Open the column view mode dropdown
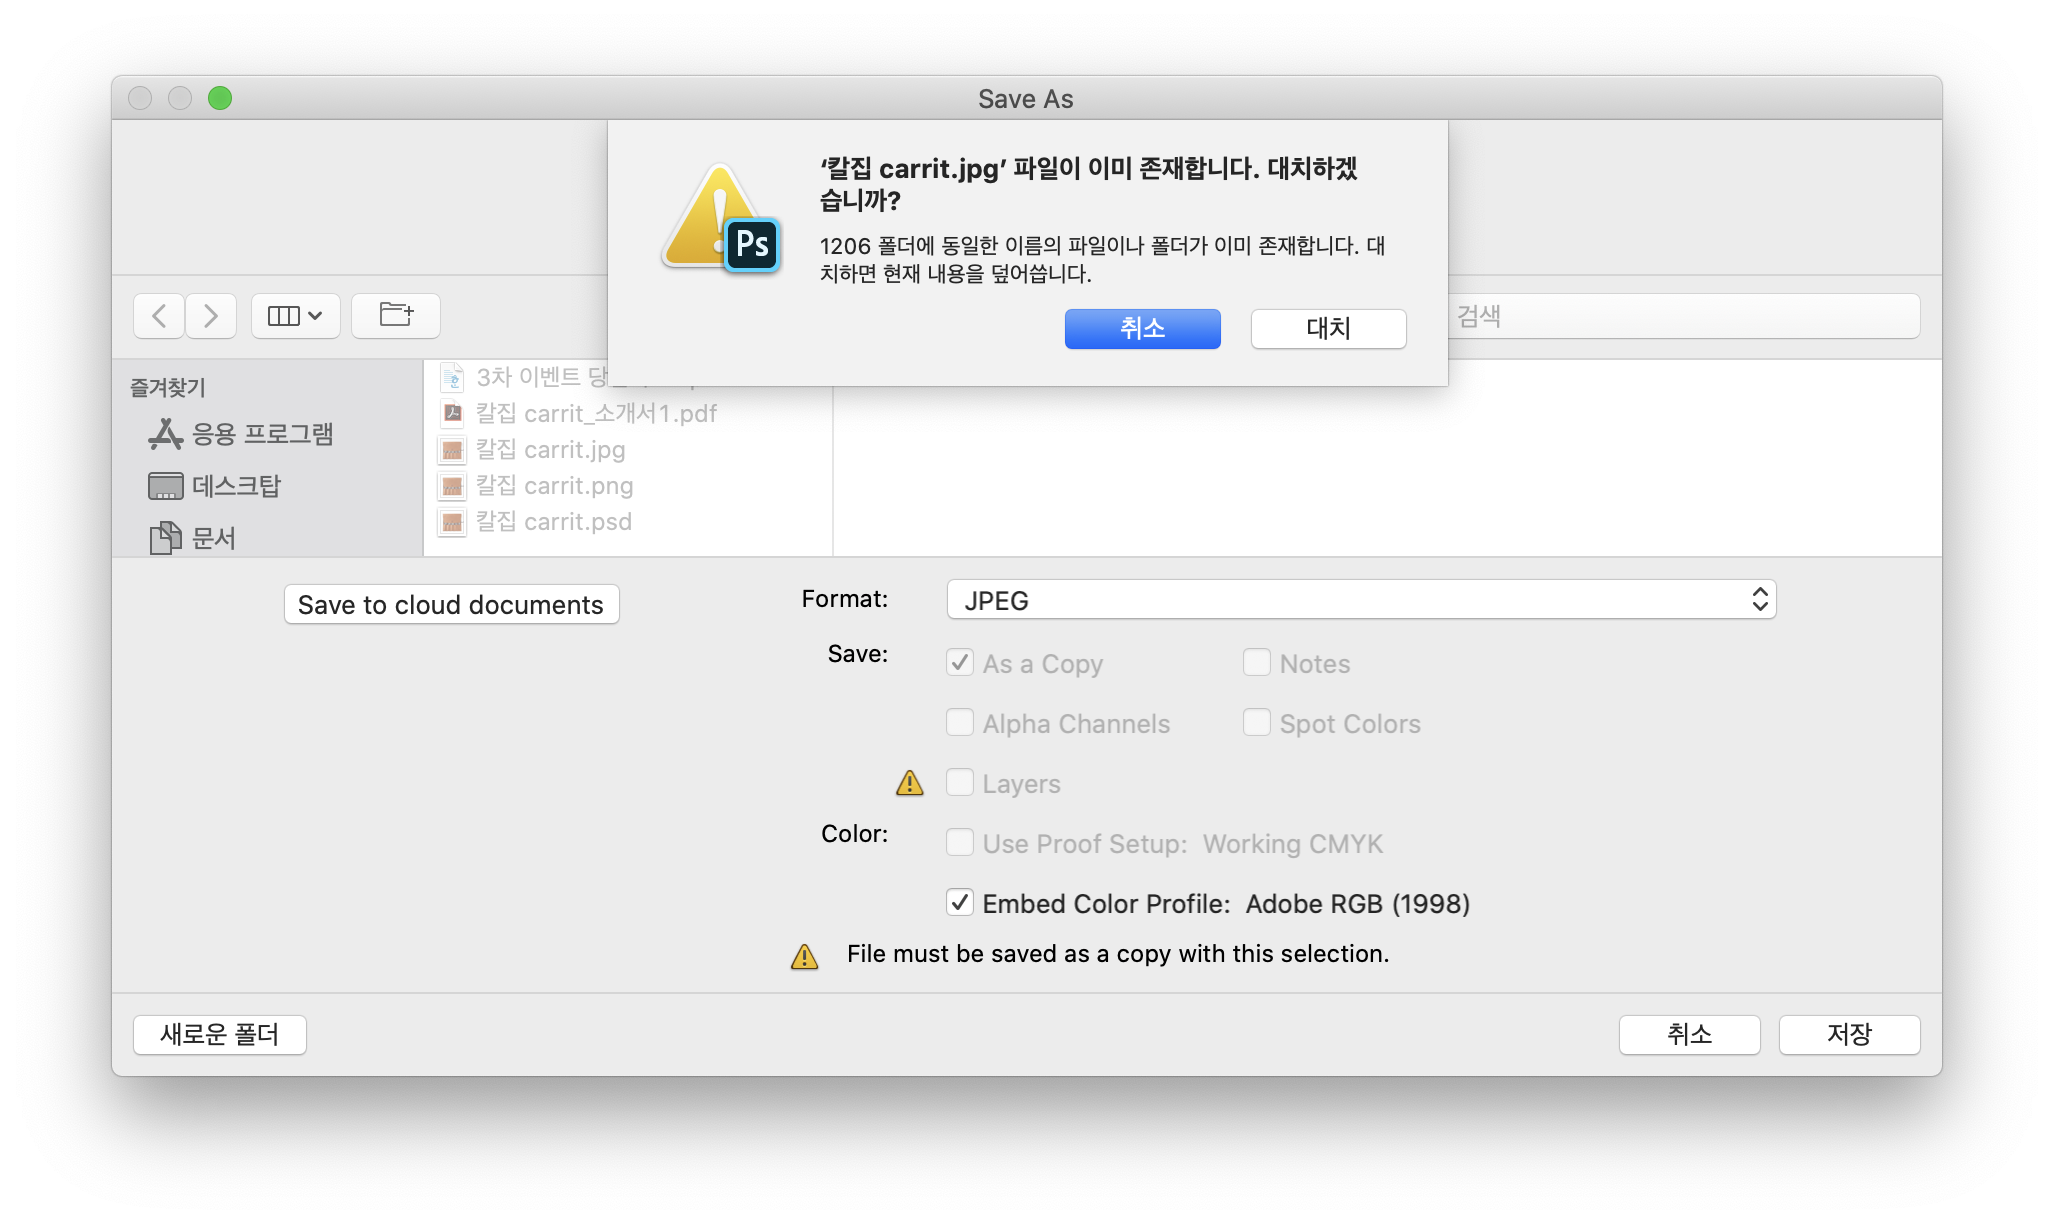This screenshot has width=2054, height=1224. click(295, 316)
